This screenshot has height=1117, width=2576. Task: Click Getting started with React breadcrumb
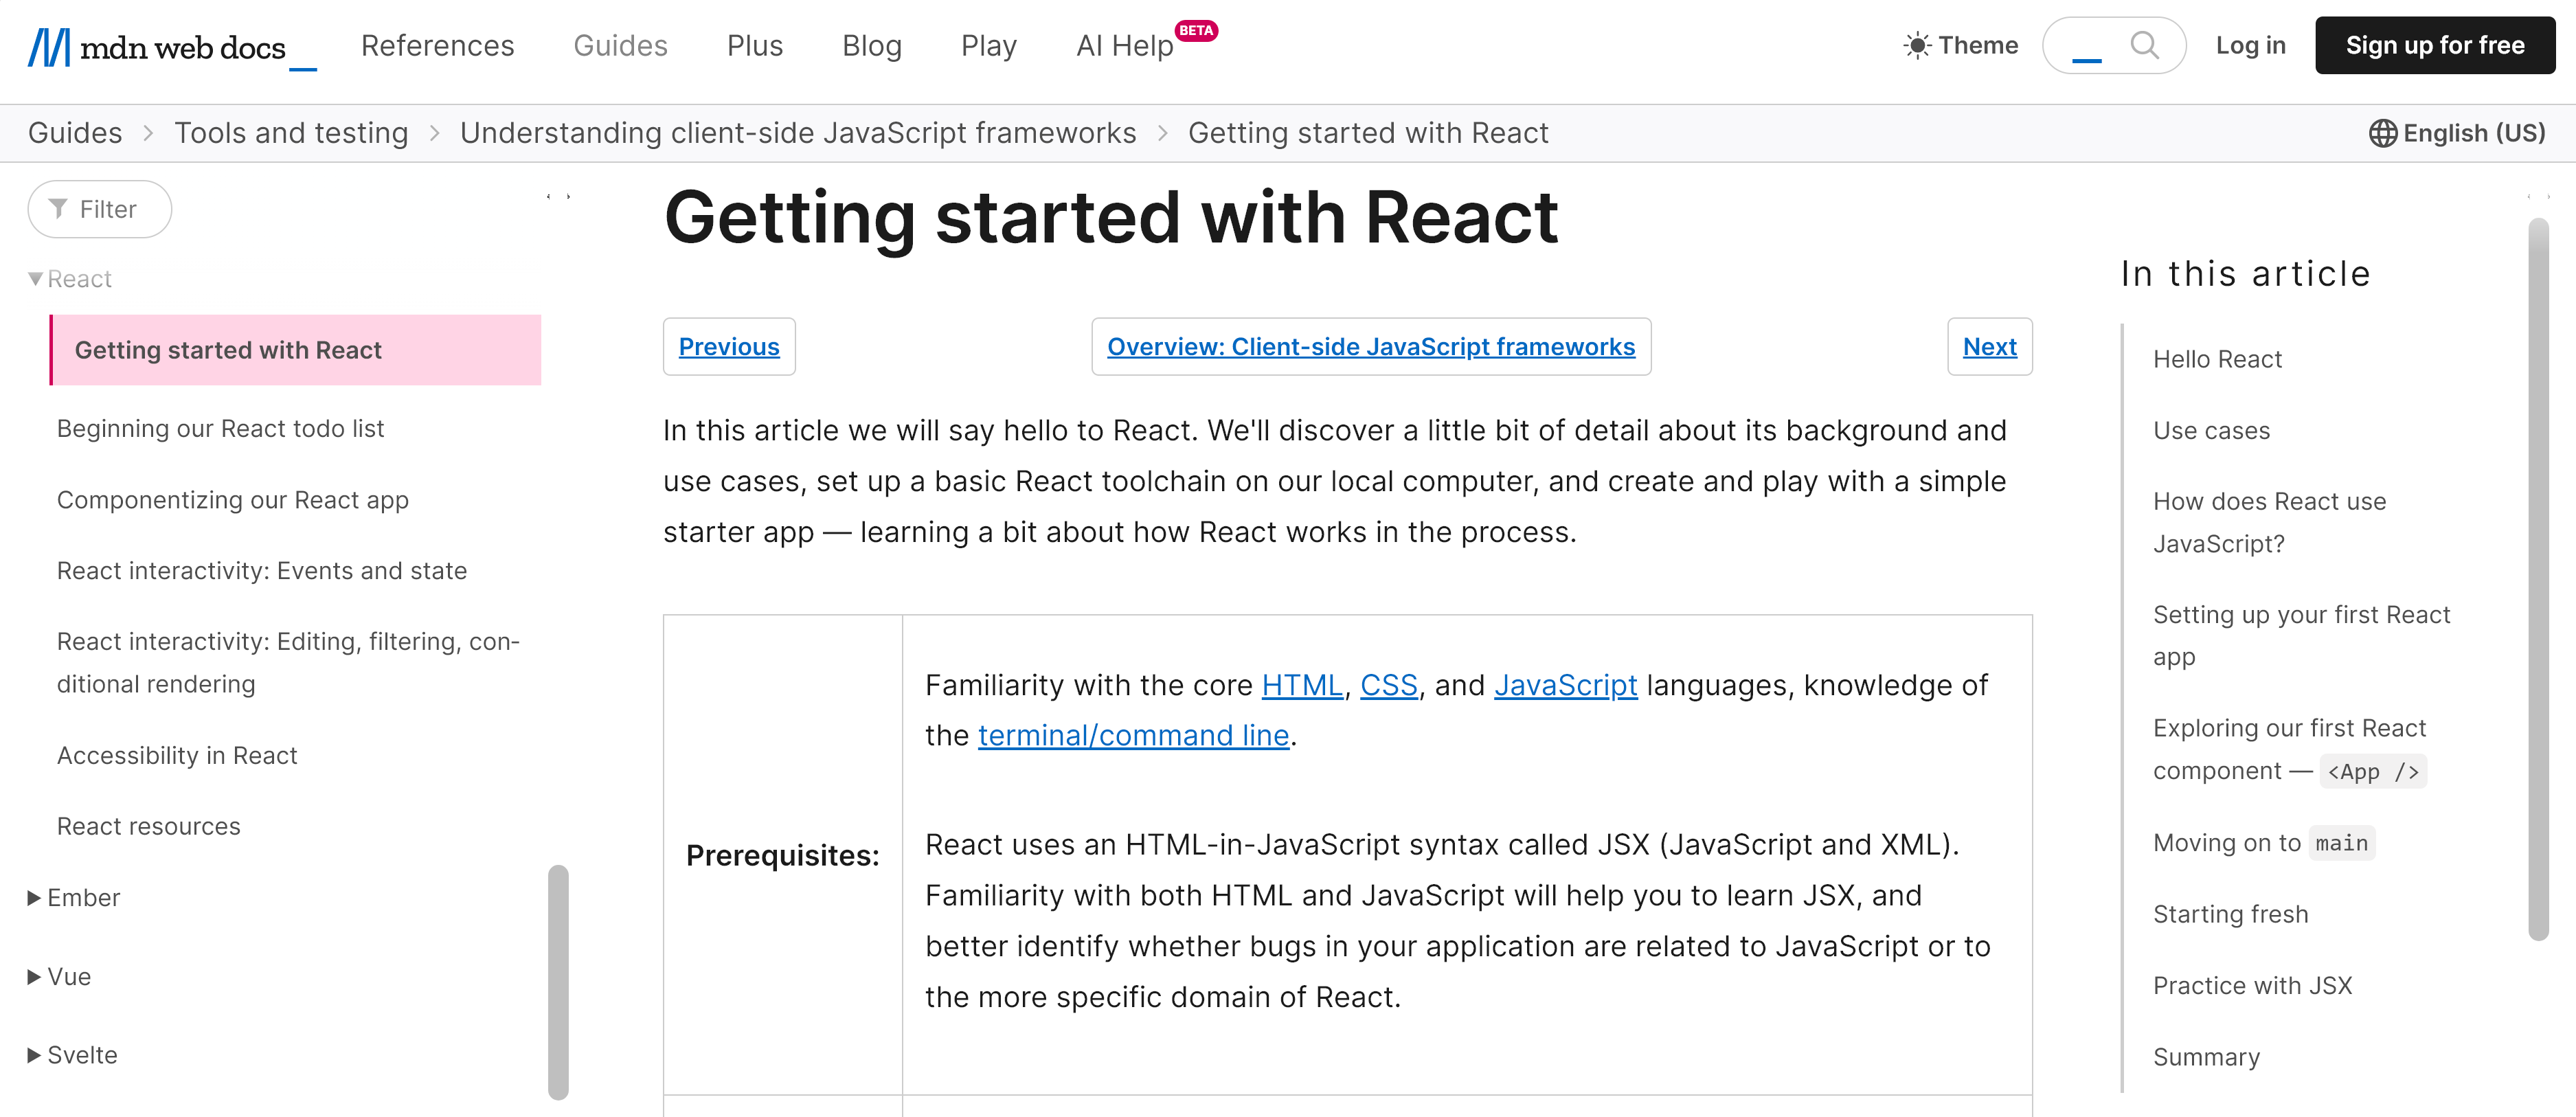point(1368,133)
